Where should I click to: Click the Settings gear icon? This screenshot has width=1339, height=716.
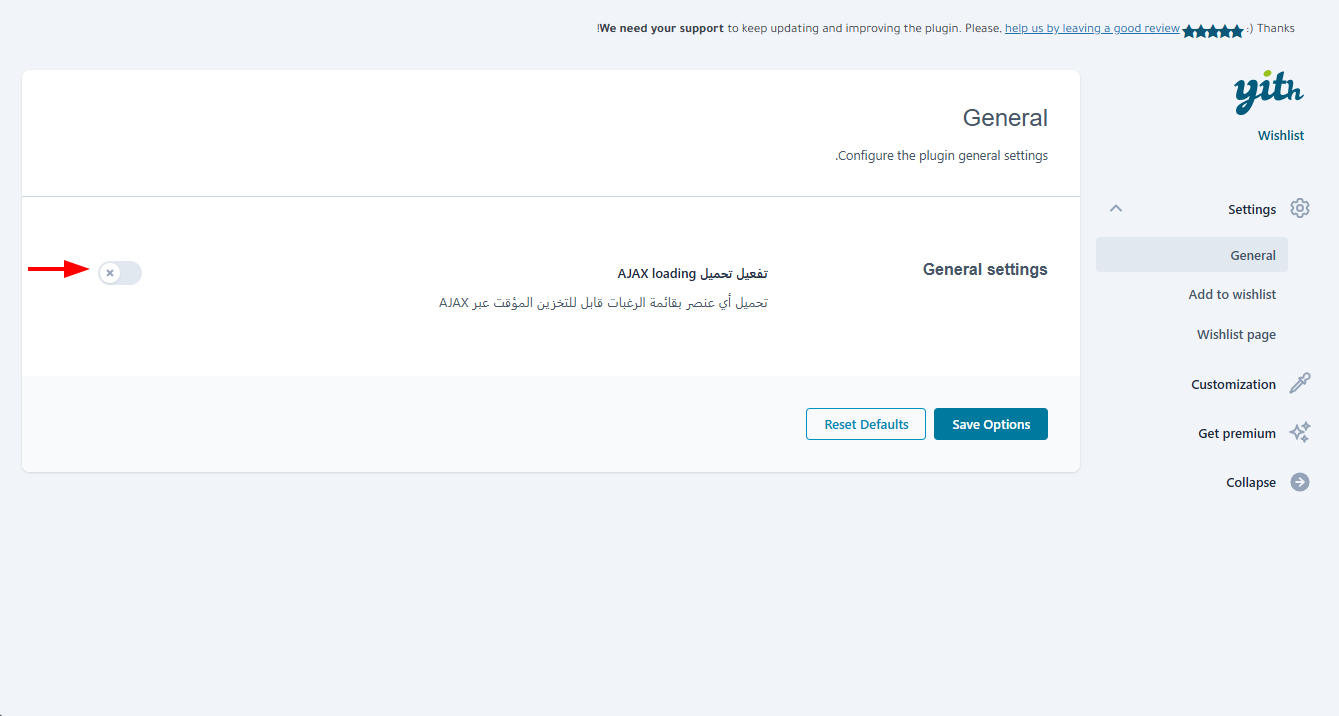pyautogui.click(x=1299, y=209)
